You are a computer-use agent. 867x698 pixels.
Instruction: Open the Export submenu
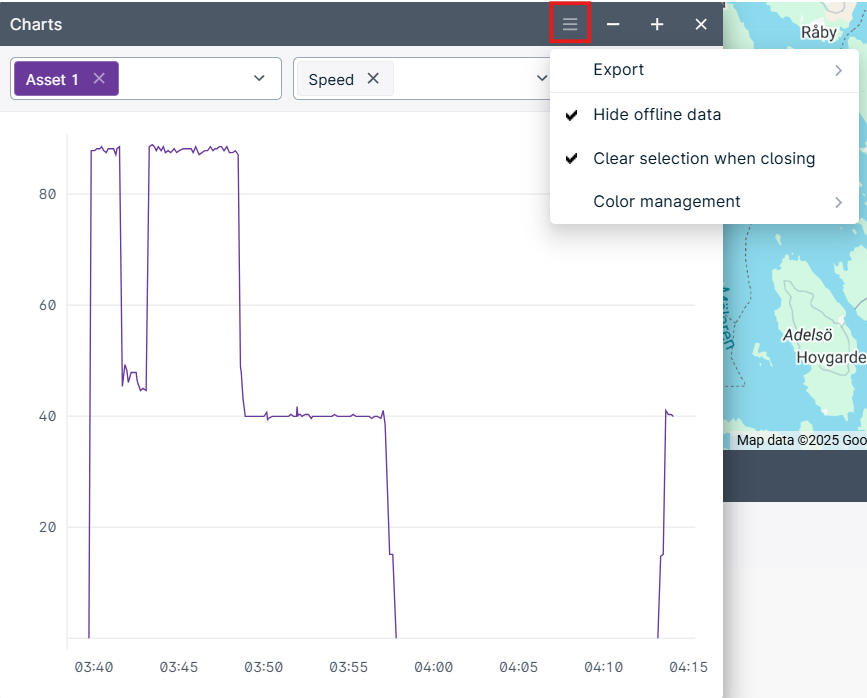[x=618, y=70]
